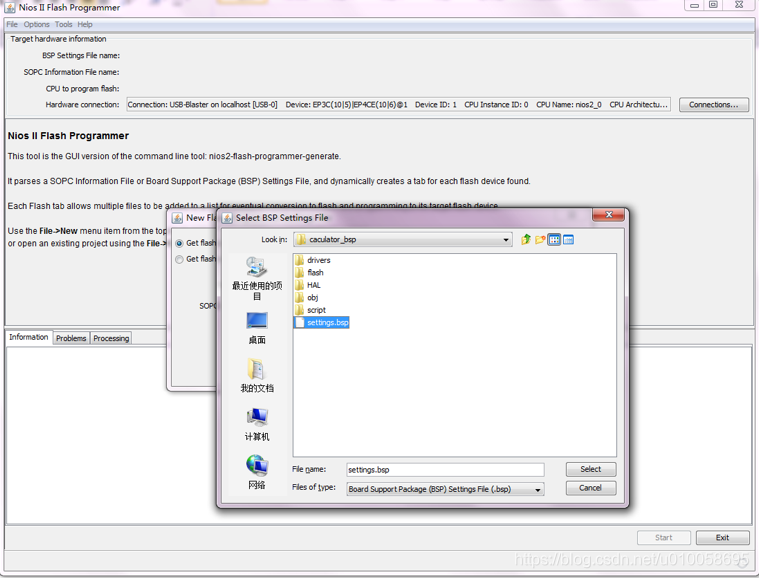
Task: Click Nios II Flash Programmer title icon
Action: [x=10, y=7]
